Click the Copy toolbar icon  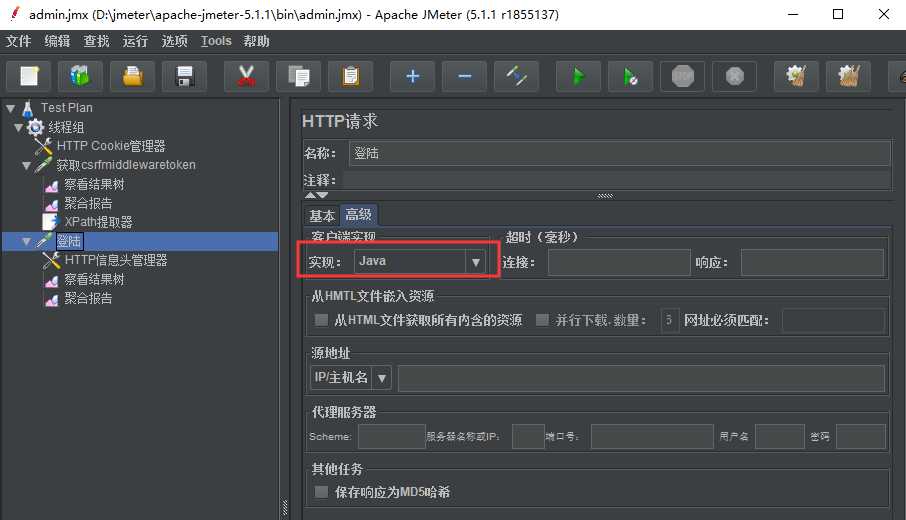(x=299, y=76)
